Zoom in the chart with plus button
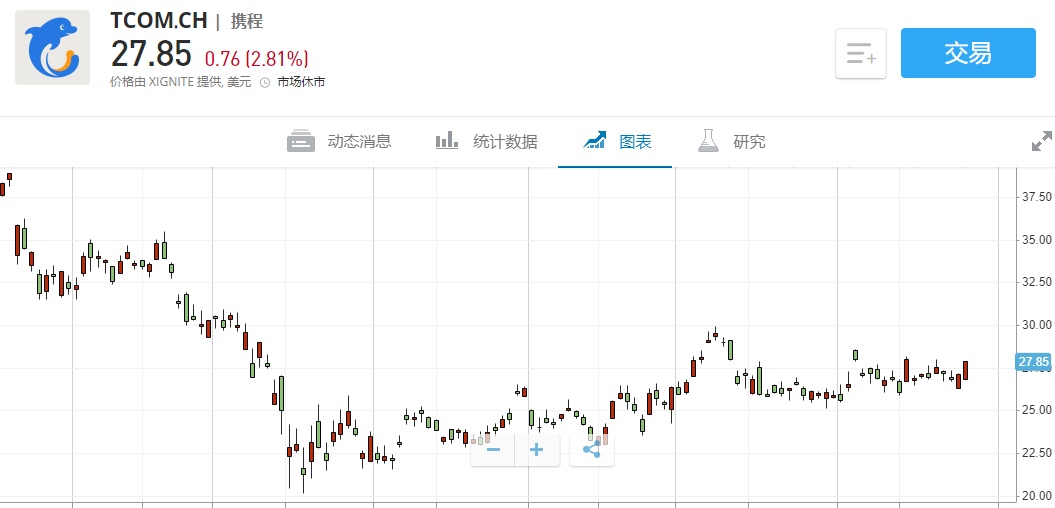 [x=537, y=450]
